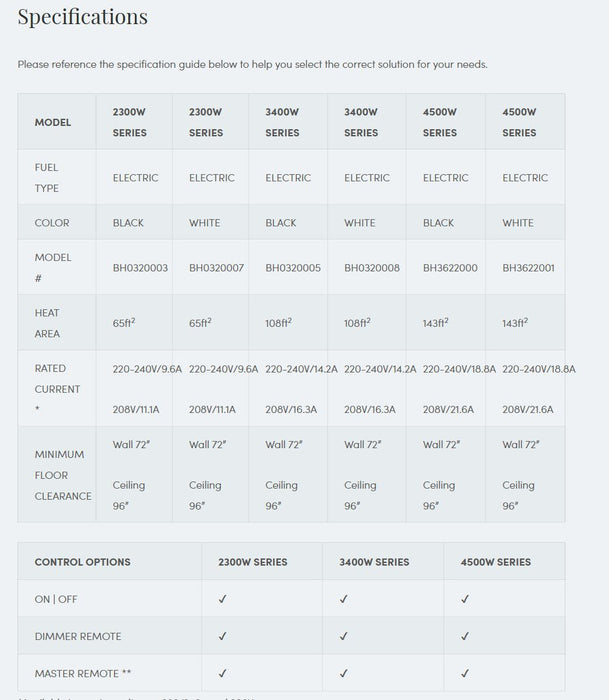Viewport: 609px width, 700px height.
Task: Click the Specifications heading
Action: click(83, 17)
